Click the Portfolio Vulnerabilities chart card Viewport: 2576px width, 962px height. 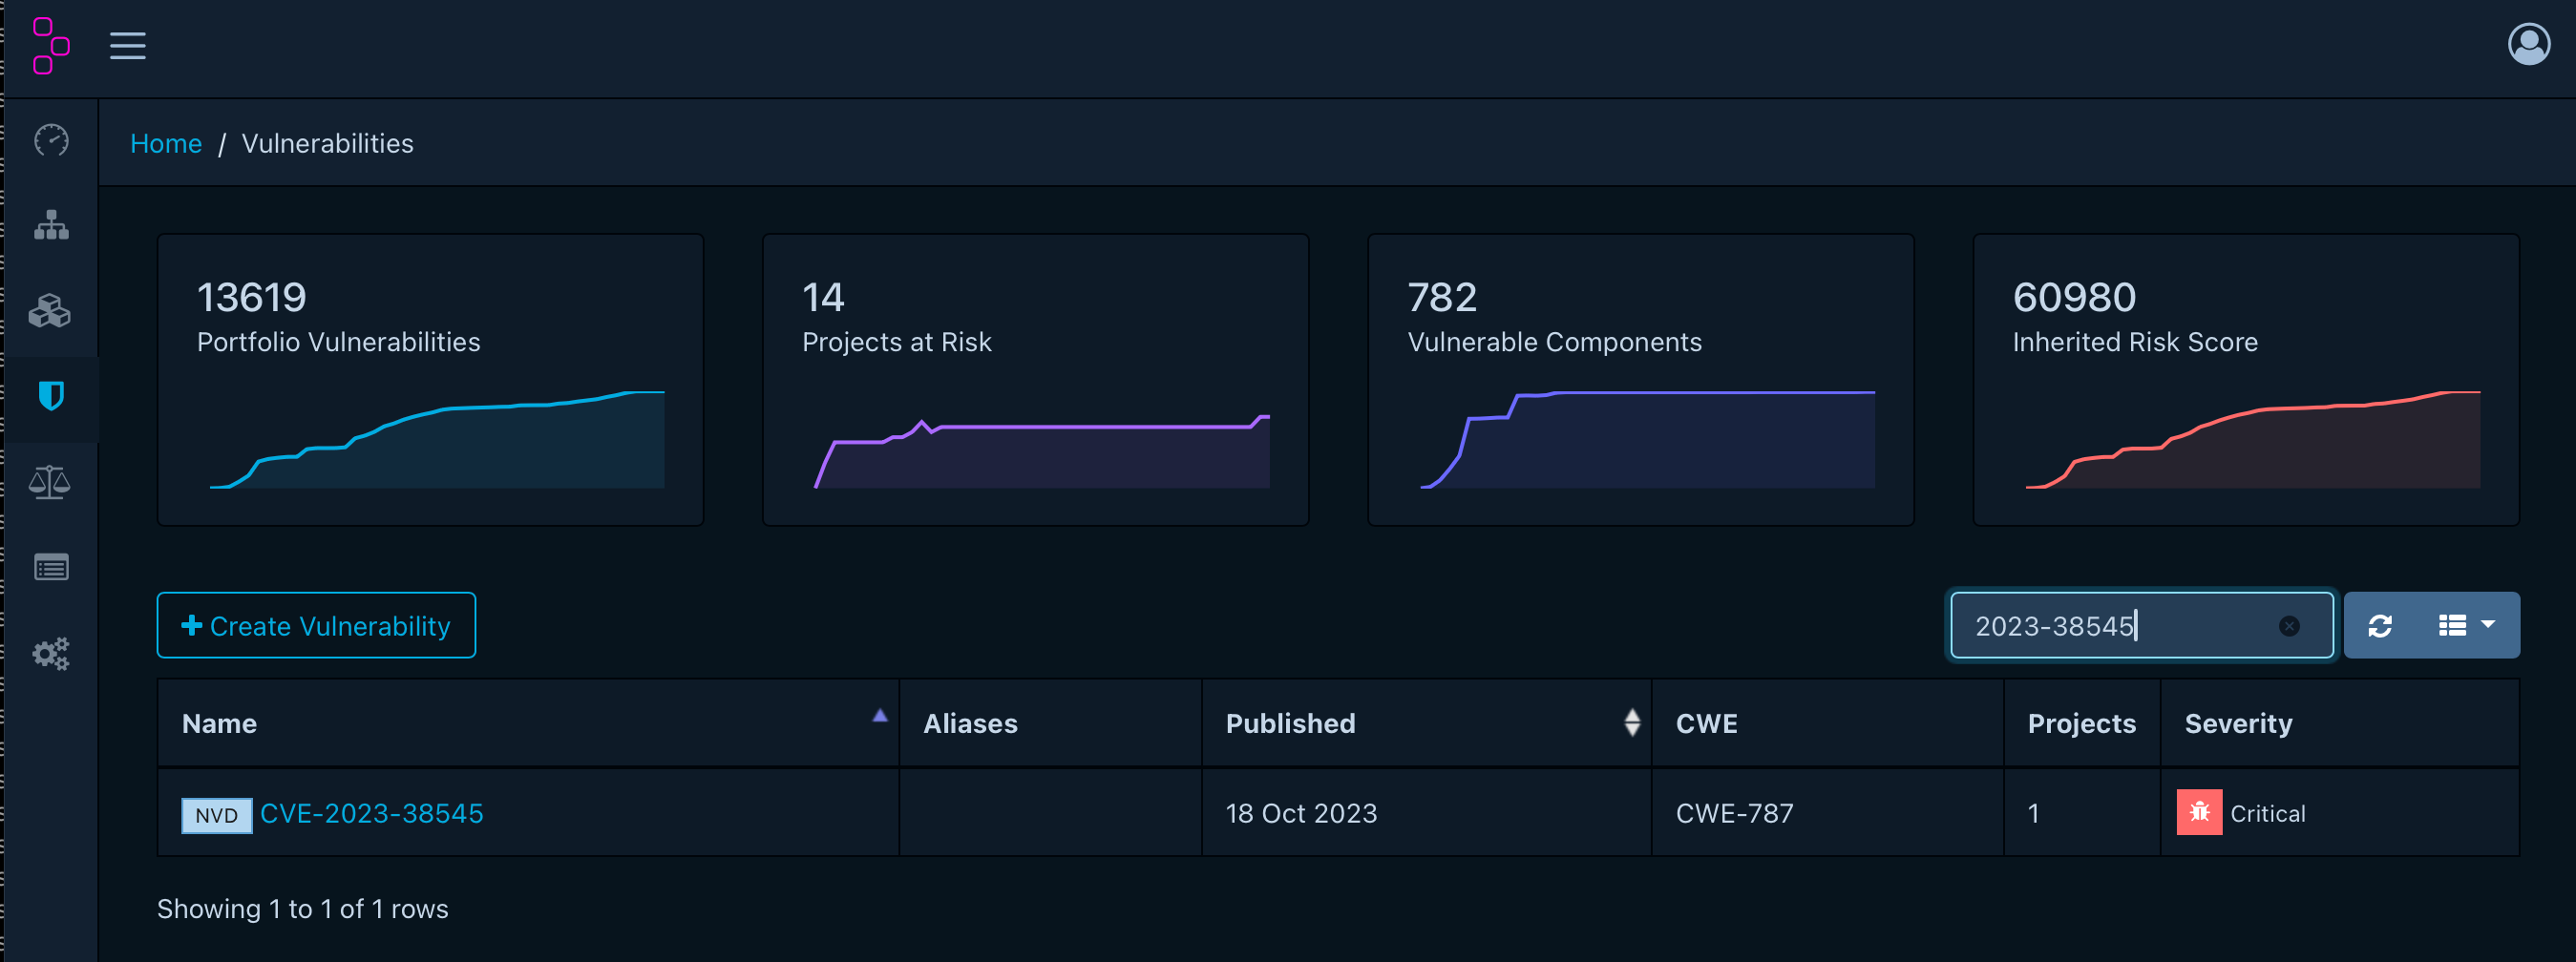430,380
